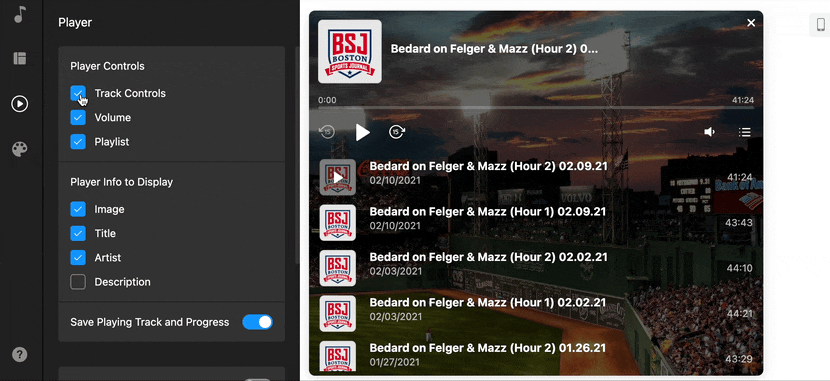The image size is (830, 381).
Task: Mute using the volume speaker icon
Action: (x=709, y=132)
